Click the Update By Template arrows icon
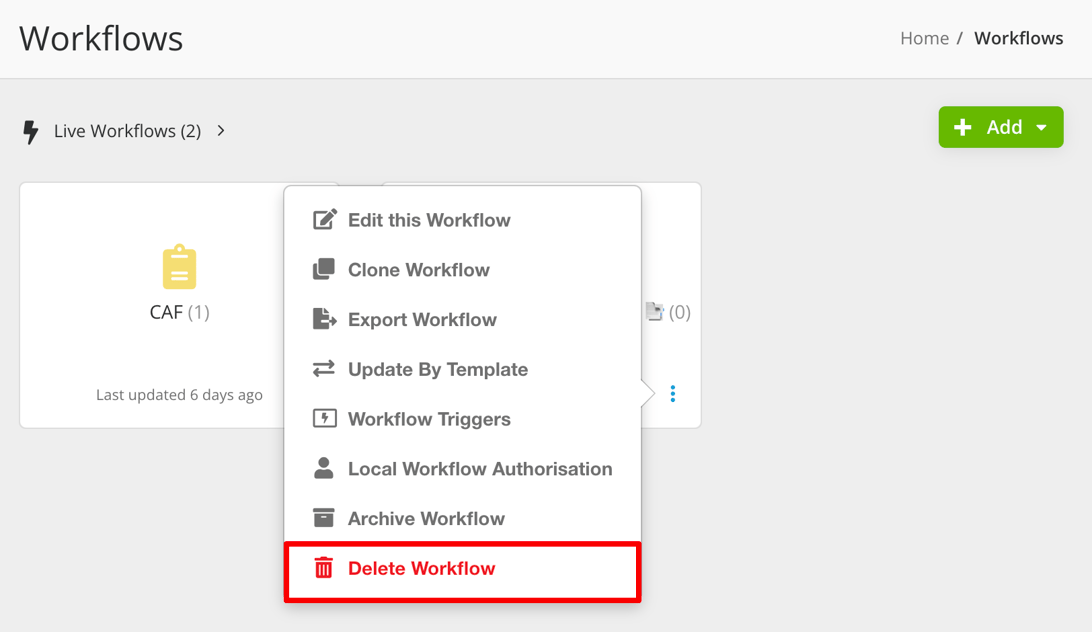 point(323,368)
